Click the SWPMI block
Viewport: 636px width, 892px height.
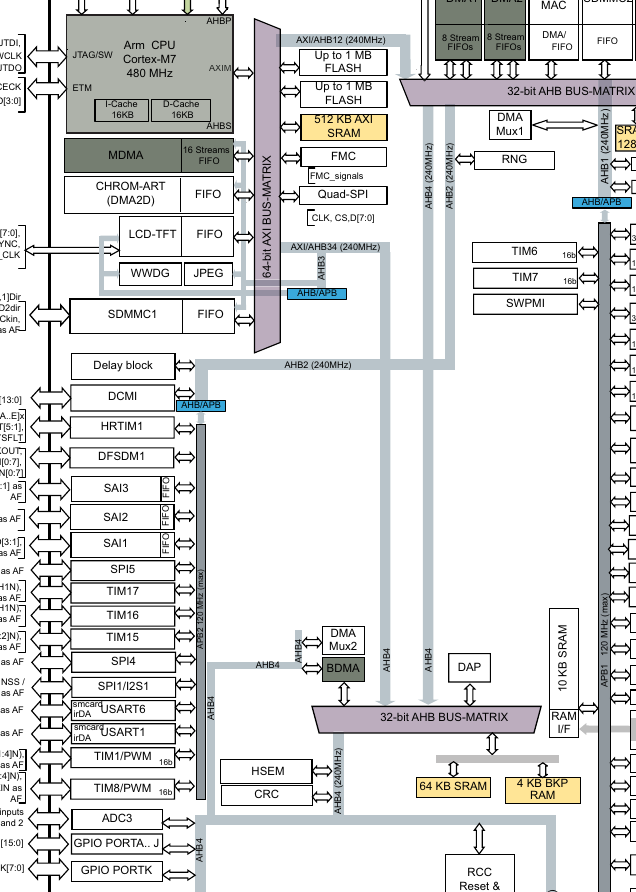point(525,304)
